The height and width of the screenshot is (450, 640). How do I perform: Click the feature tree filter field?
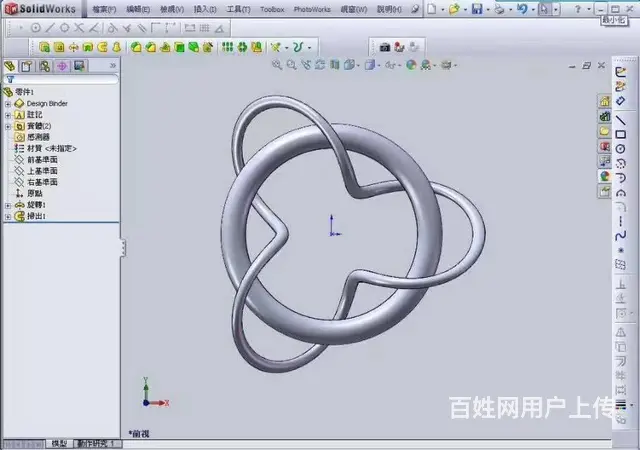pos(61,79)
